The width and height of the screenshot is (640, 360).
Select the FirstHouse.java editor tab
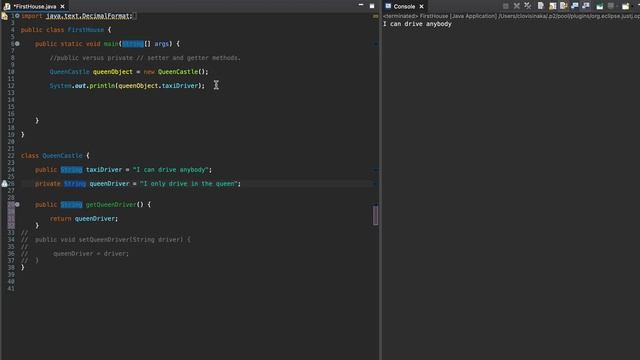pyautogui.click(x=35, y=7)
